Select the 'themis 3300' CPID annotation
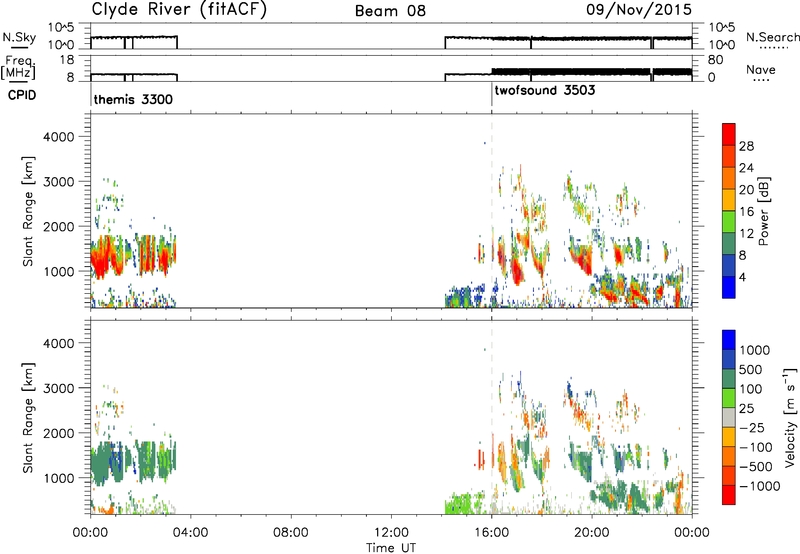This screenshot has width=800, height=554. (x=133, y=99)
